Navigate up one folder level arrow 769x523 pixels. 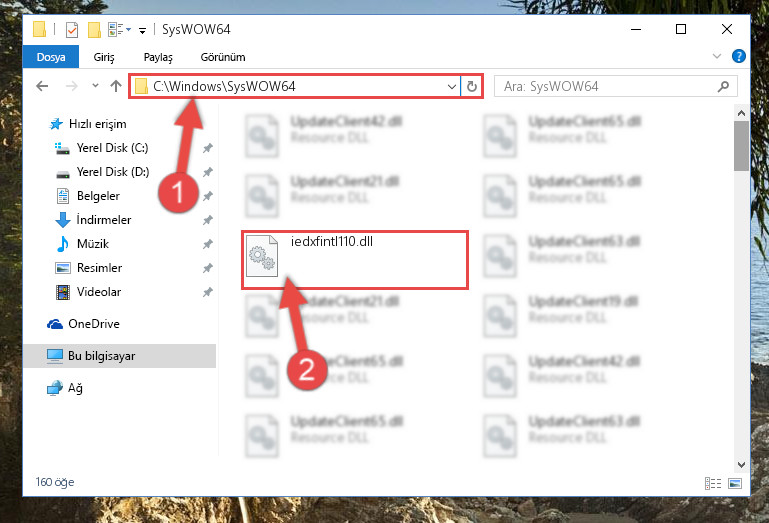click(116, 86)
